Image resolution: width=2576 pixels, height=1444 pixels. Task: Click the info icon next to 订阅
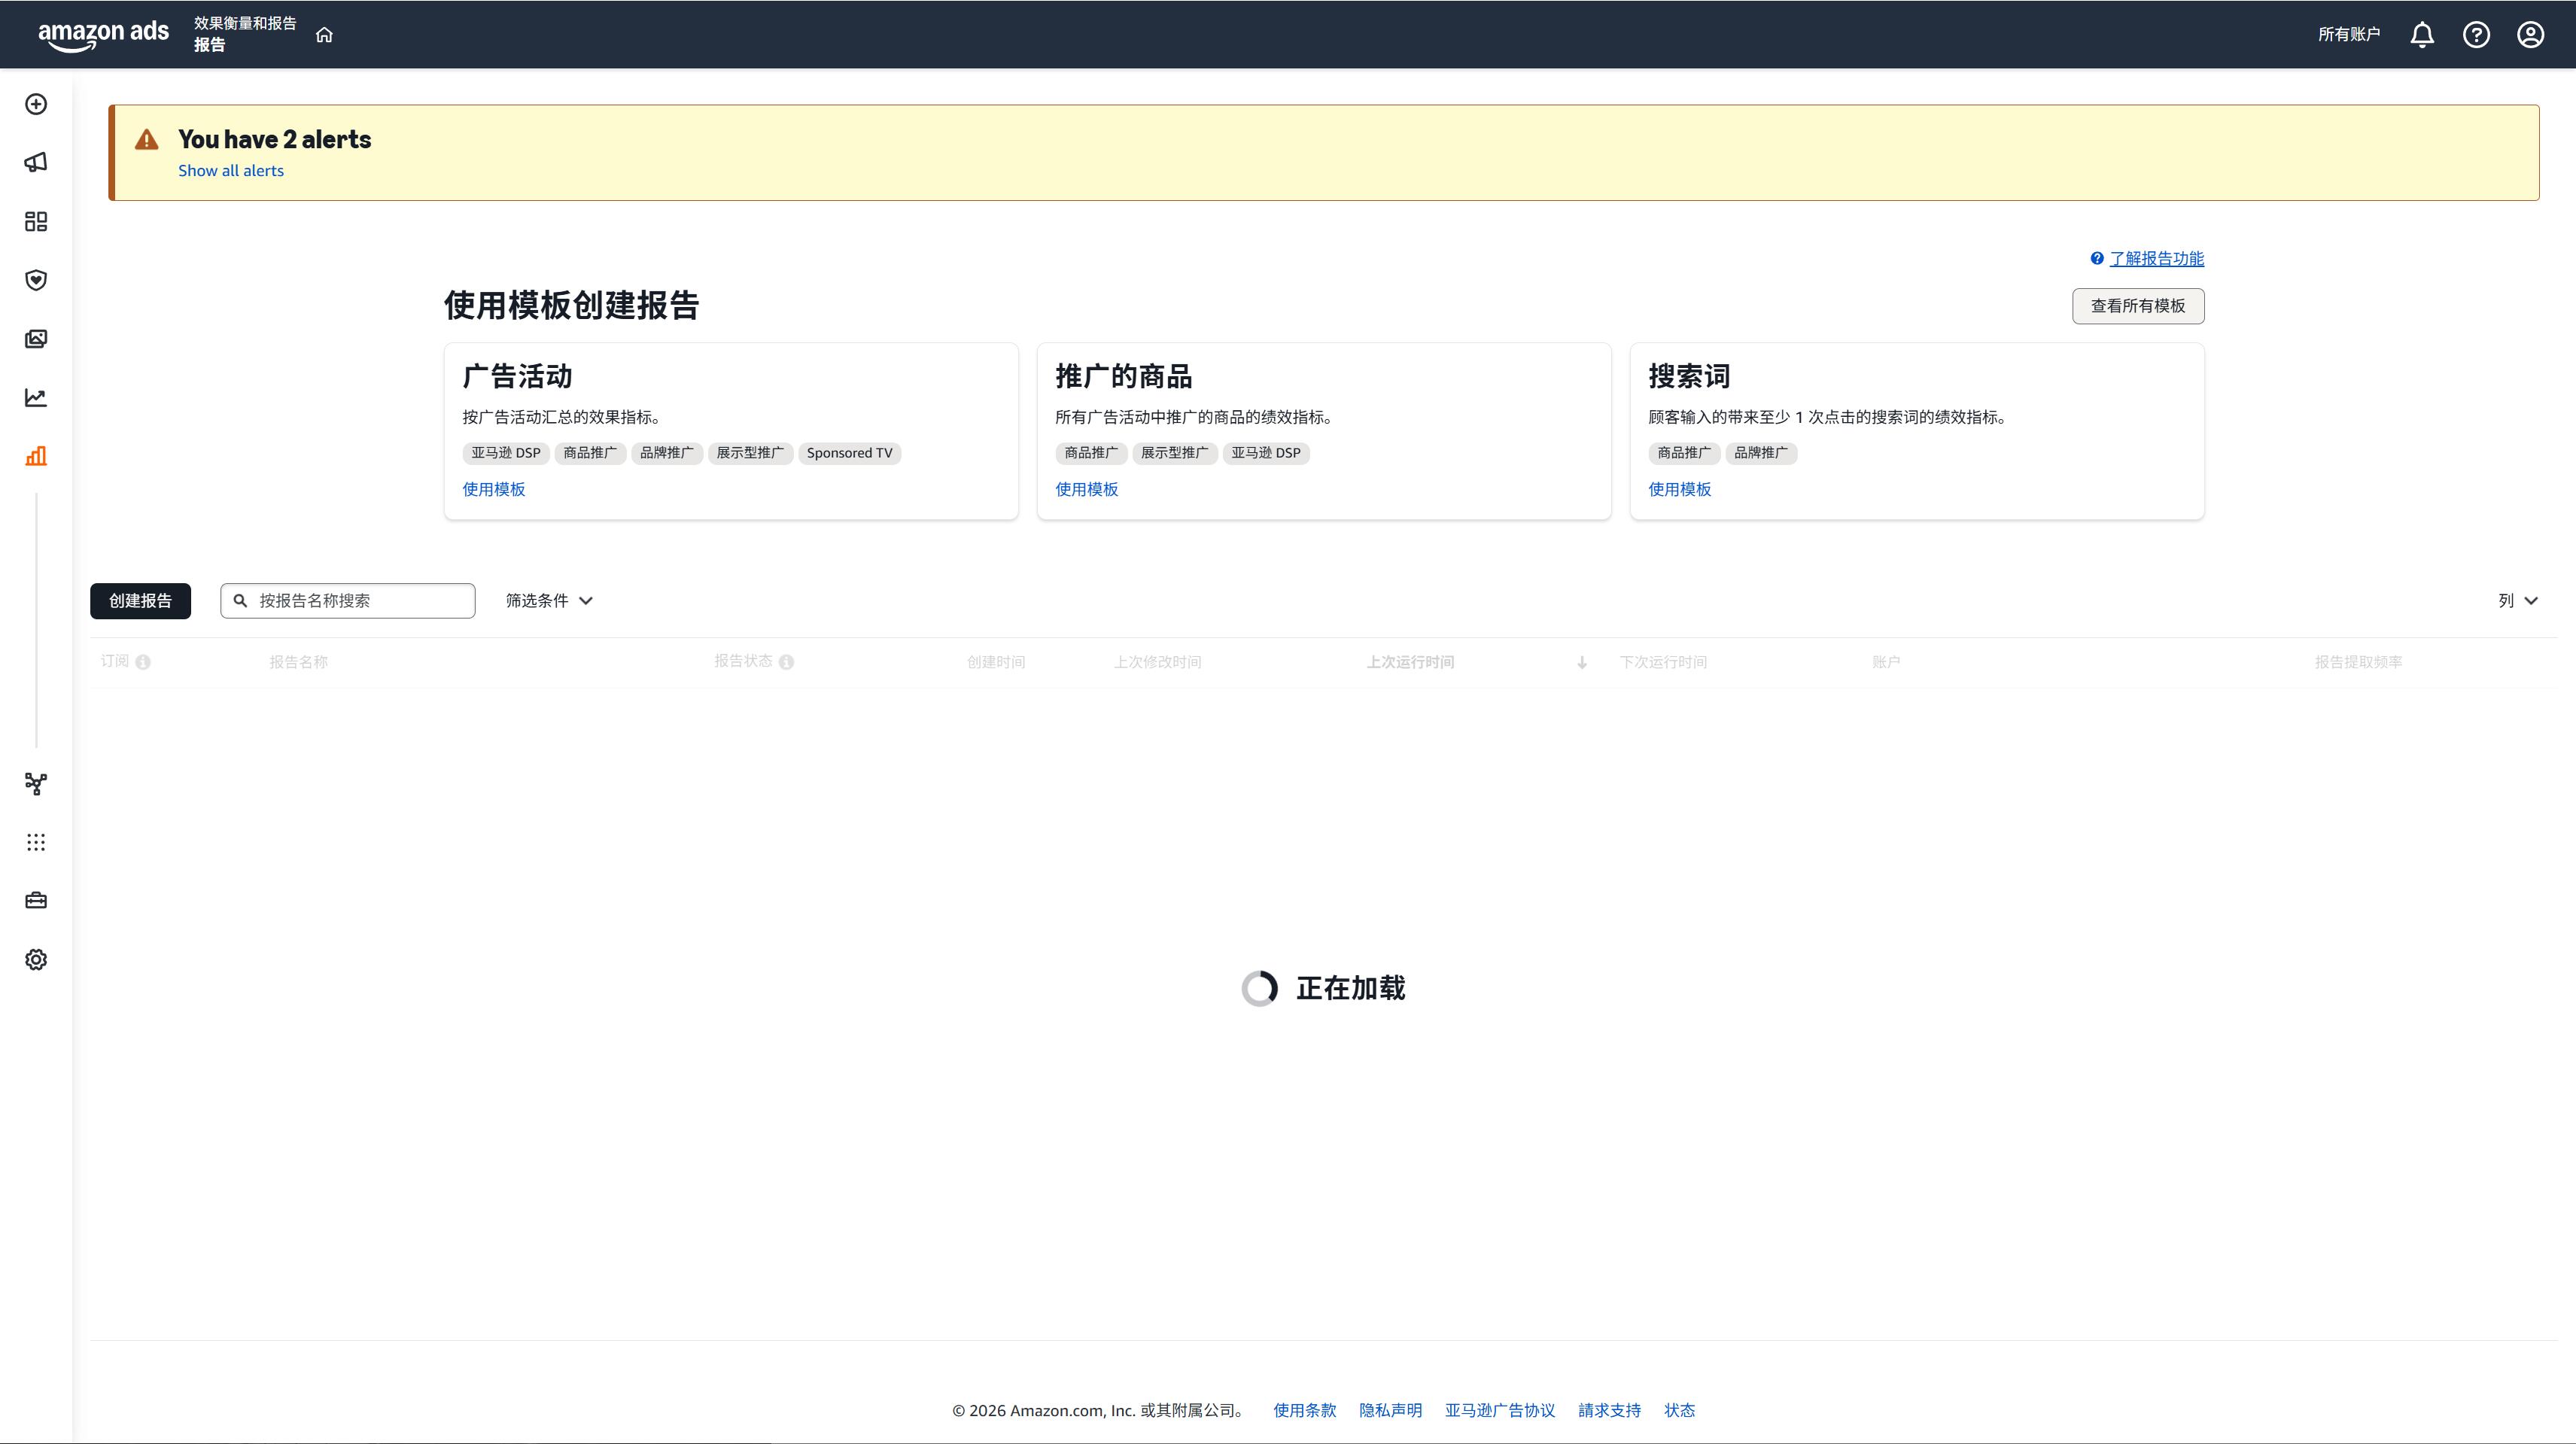tap(143, 662)
